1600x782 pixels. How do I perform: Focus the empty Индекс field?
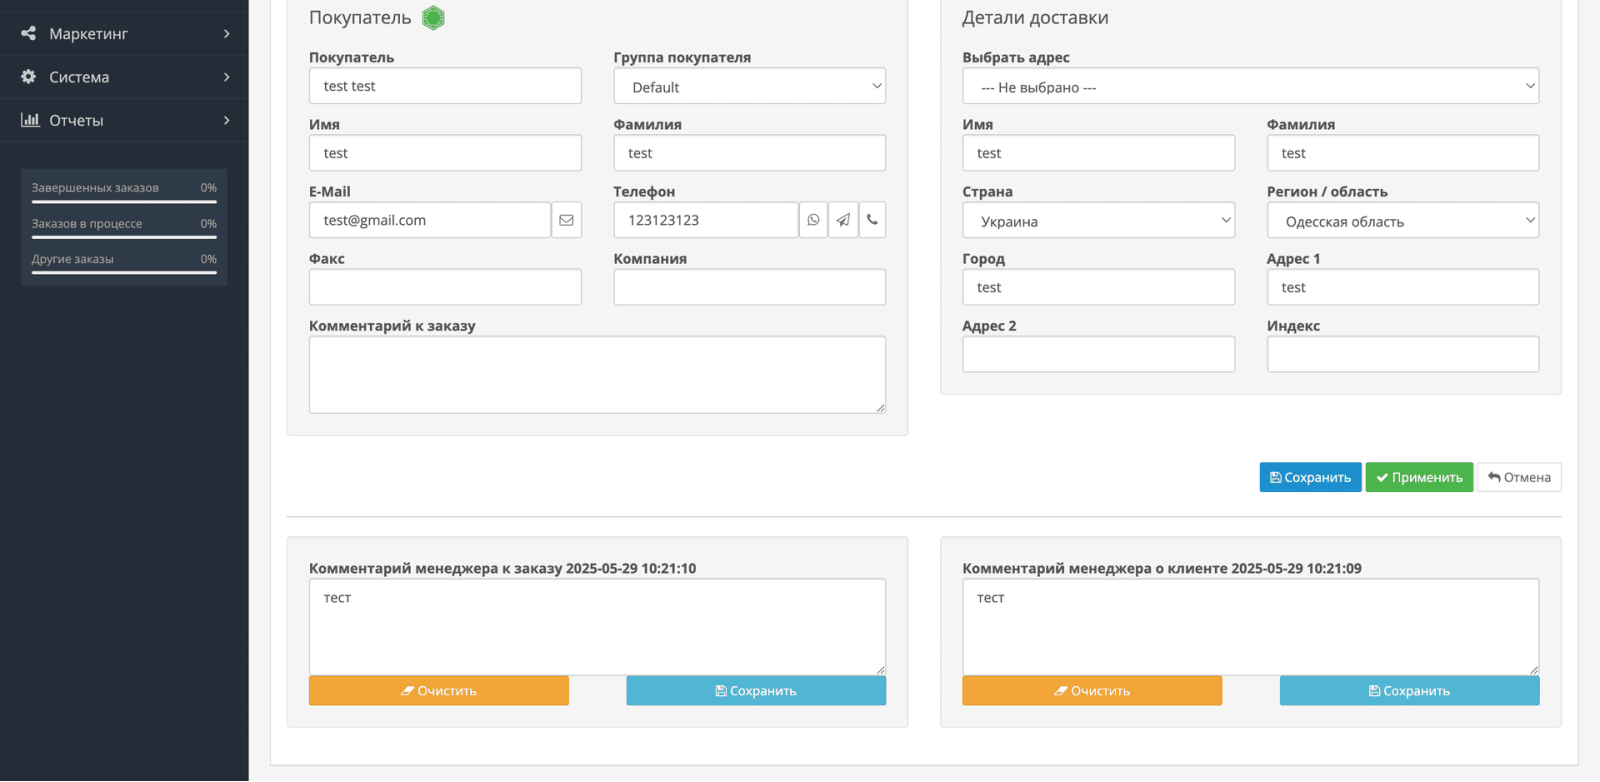coord(1403,354)
